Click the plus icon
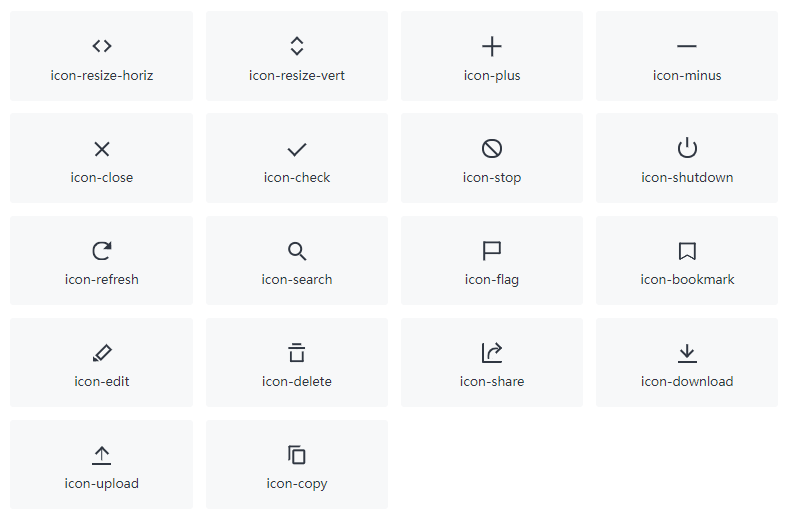 pyautogui.click(x=491, y=46)
